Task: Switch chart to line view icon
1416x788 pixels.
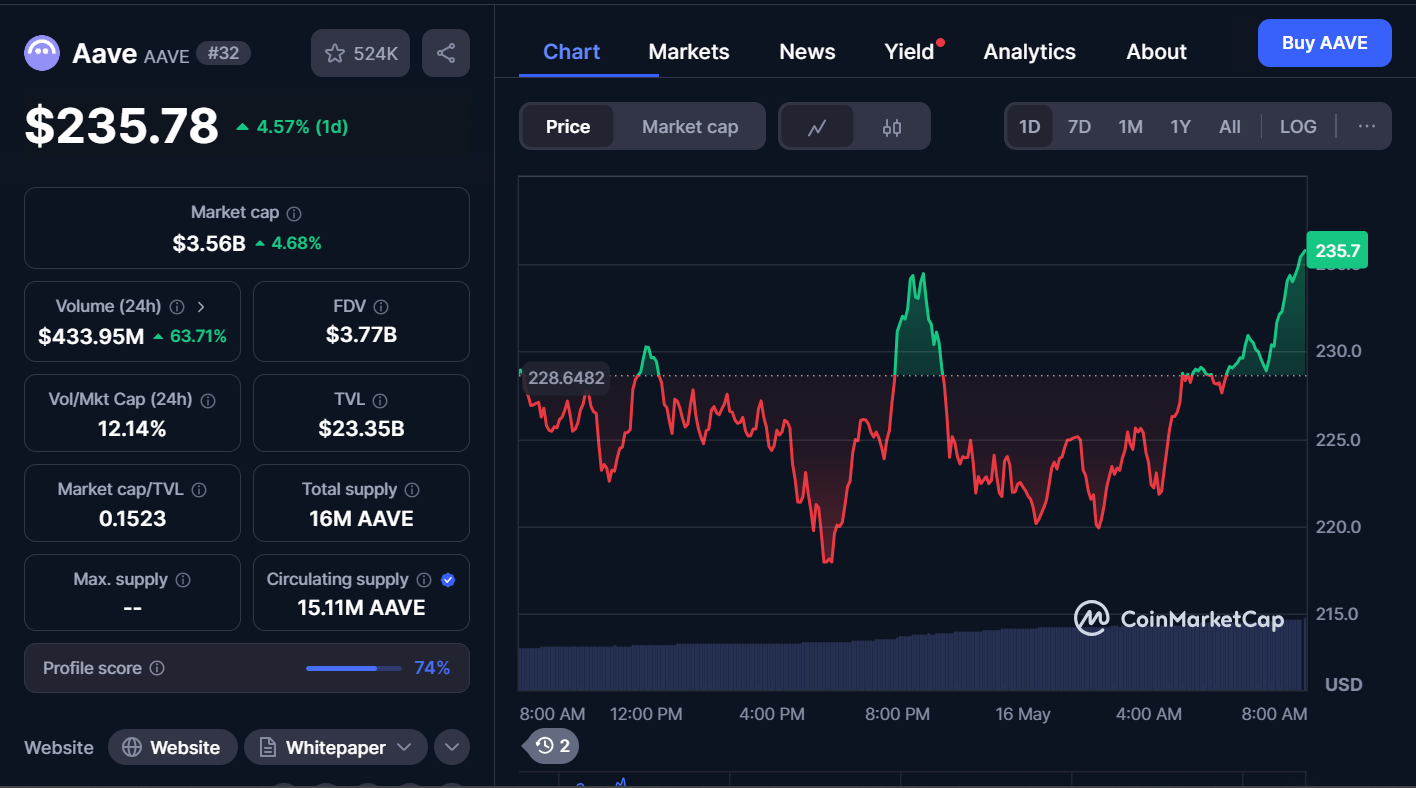Action: tap(817, 127)
